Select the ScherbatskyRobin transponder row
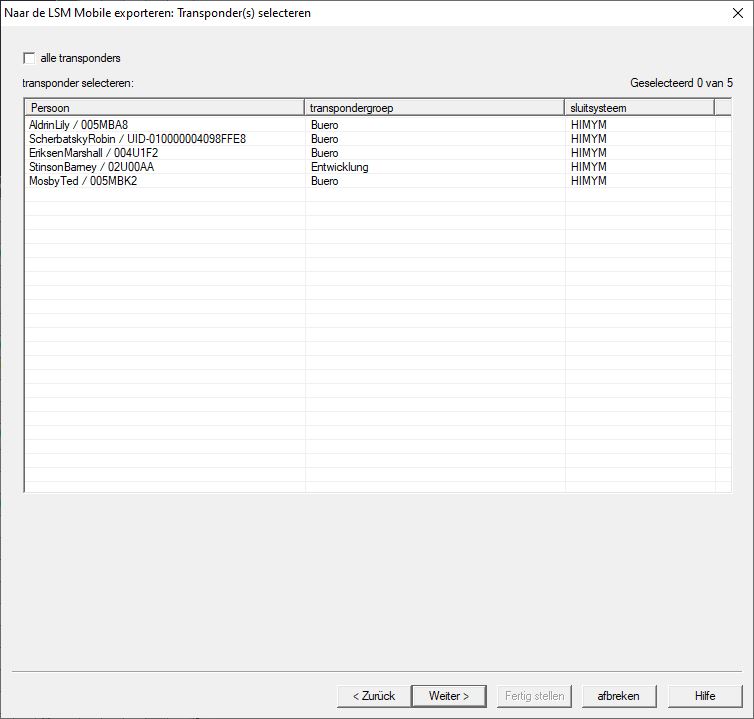This screenshot has width=754, height=719. point(137,139)
